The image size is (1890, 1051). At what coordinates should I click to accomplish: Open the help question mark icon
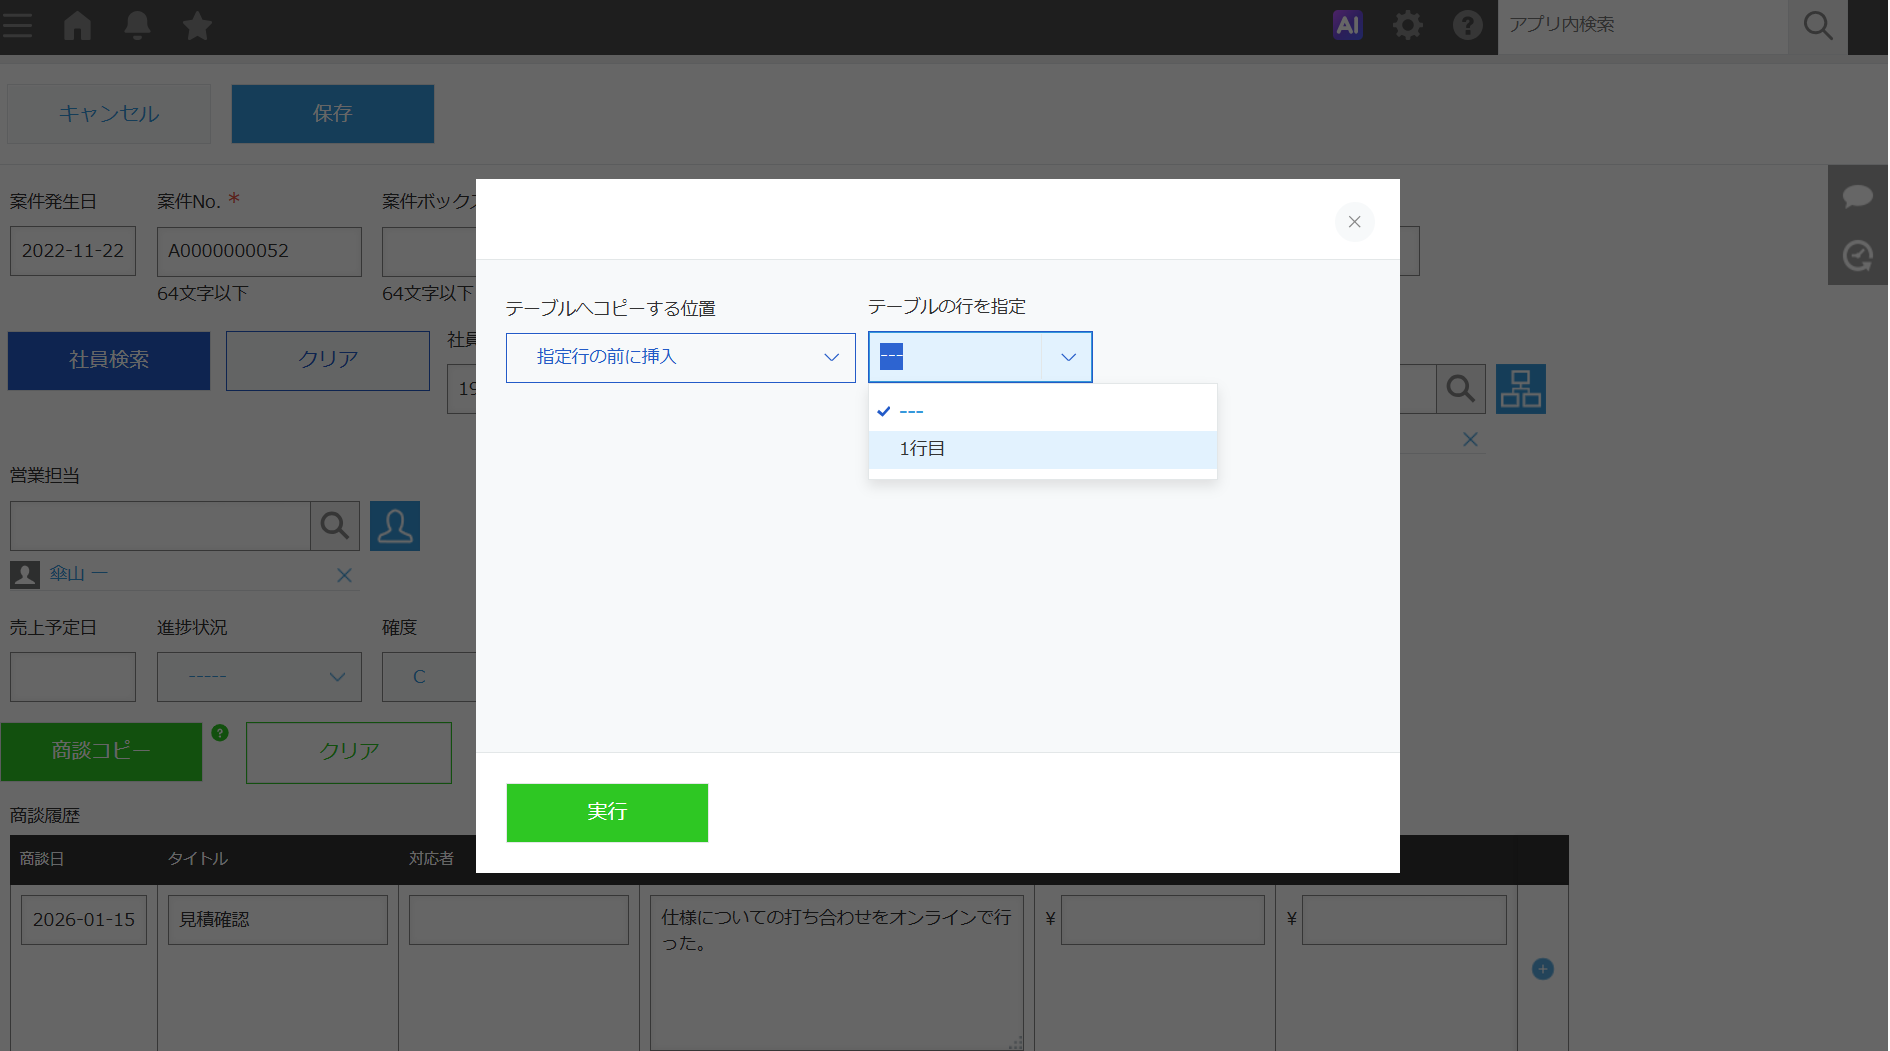1467,26
